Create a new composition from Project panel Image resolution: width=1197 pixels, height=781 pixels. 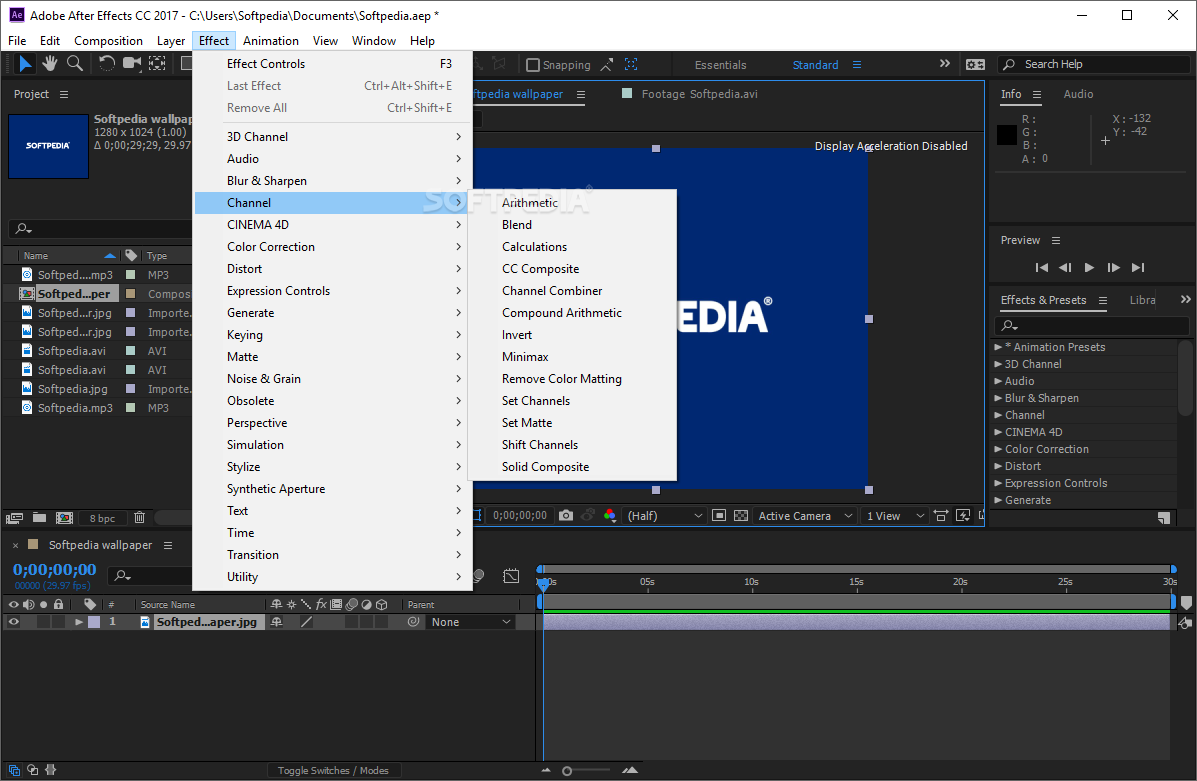point(65,518)
